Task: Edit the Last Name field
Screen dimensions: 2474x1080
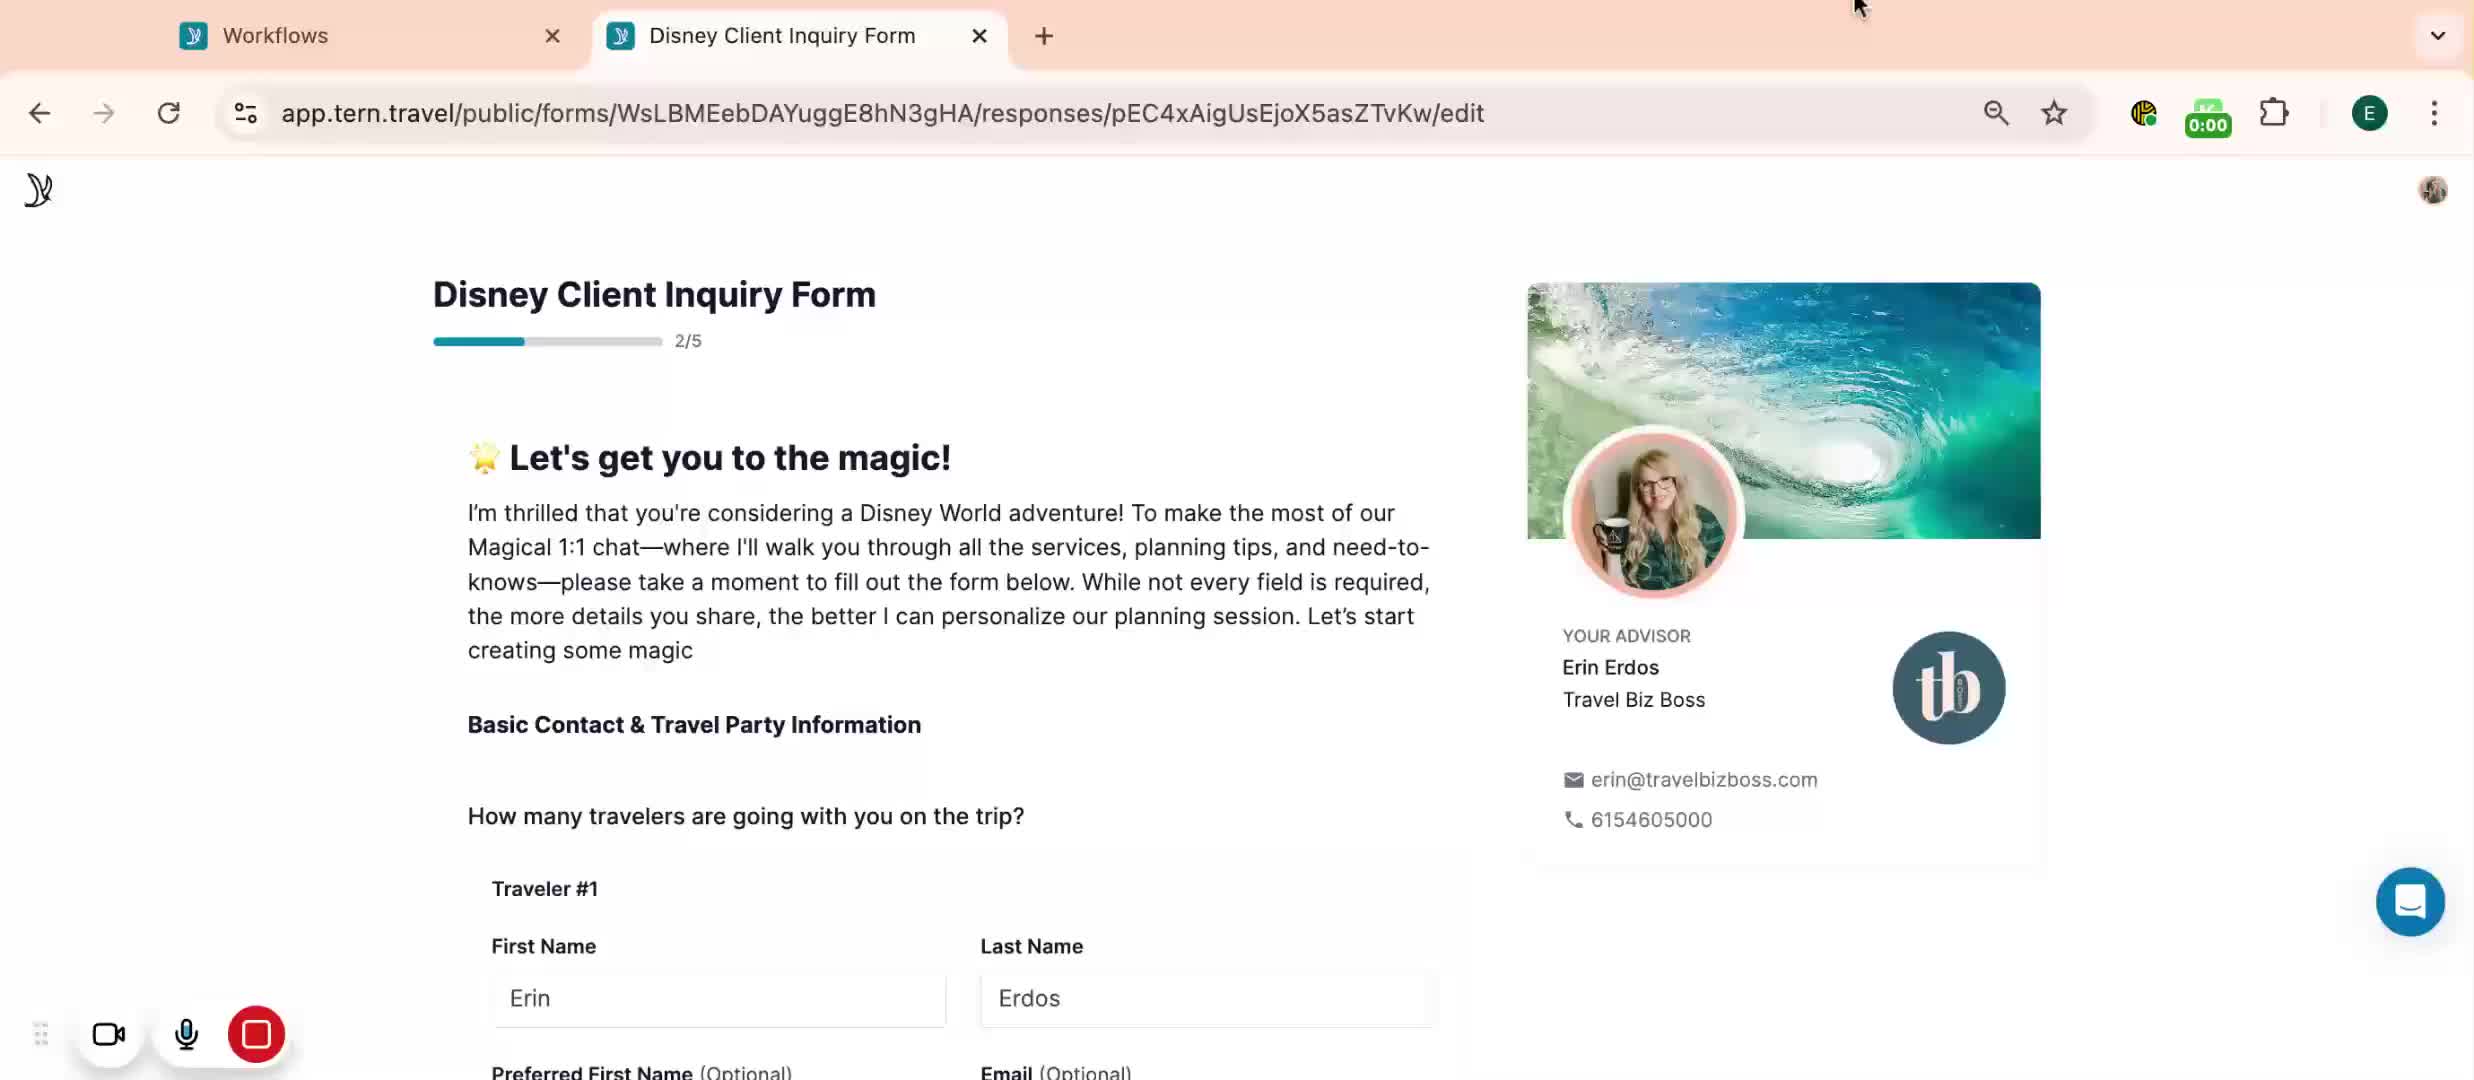Action: 1208,999
